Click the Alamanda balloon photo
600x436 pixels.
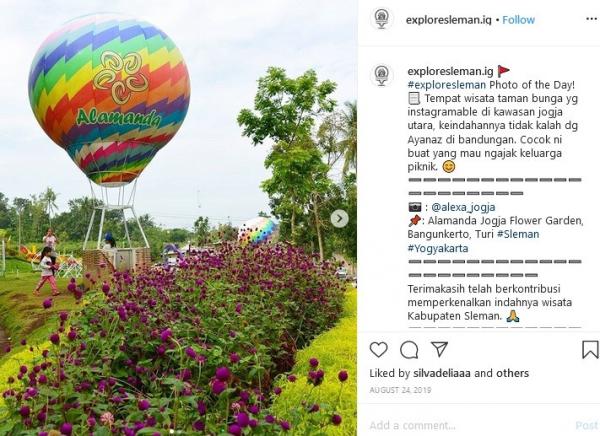tap(178, 218)
